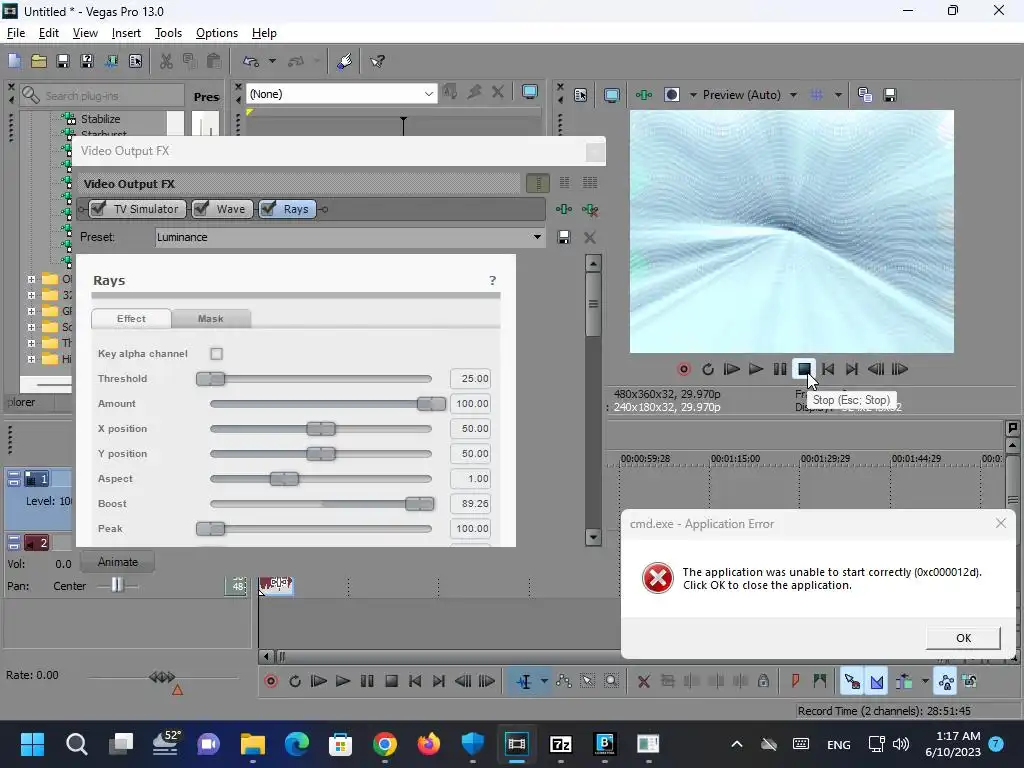Click Stop in the preview transport
The image size is (1024, 768).
point(804,369)
